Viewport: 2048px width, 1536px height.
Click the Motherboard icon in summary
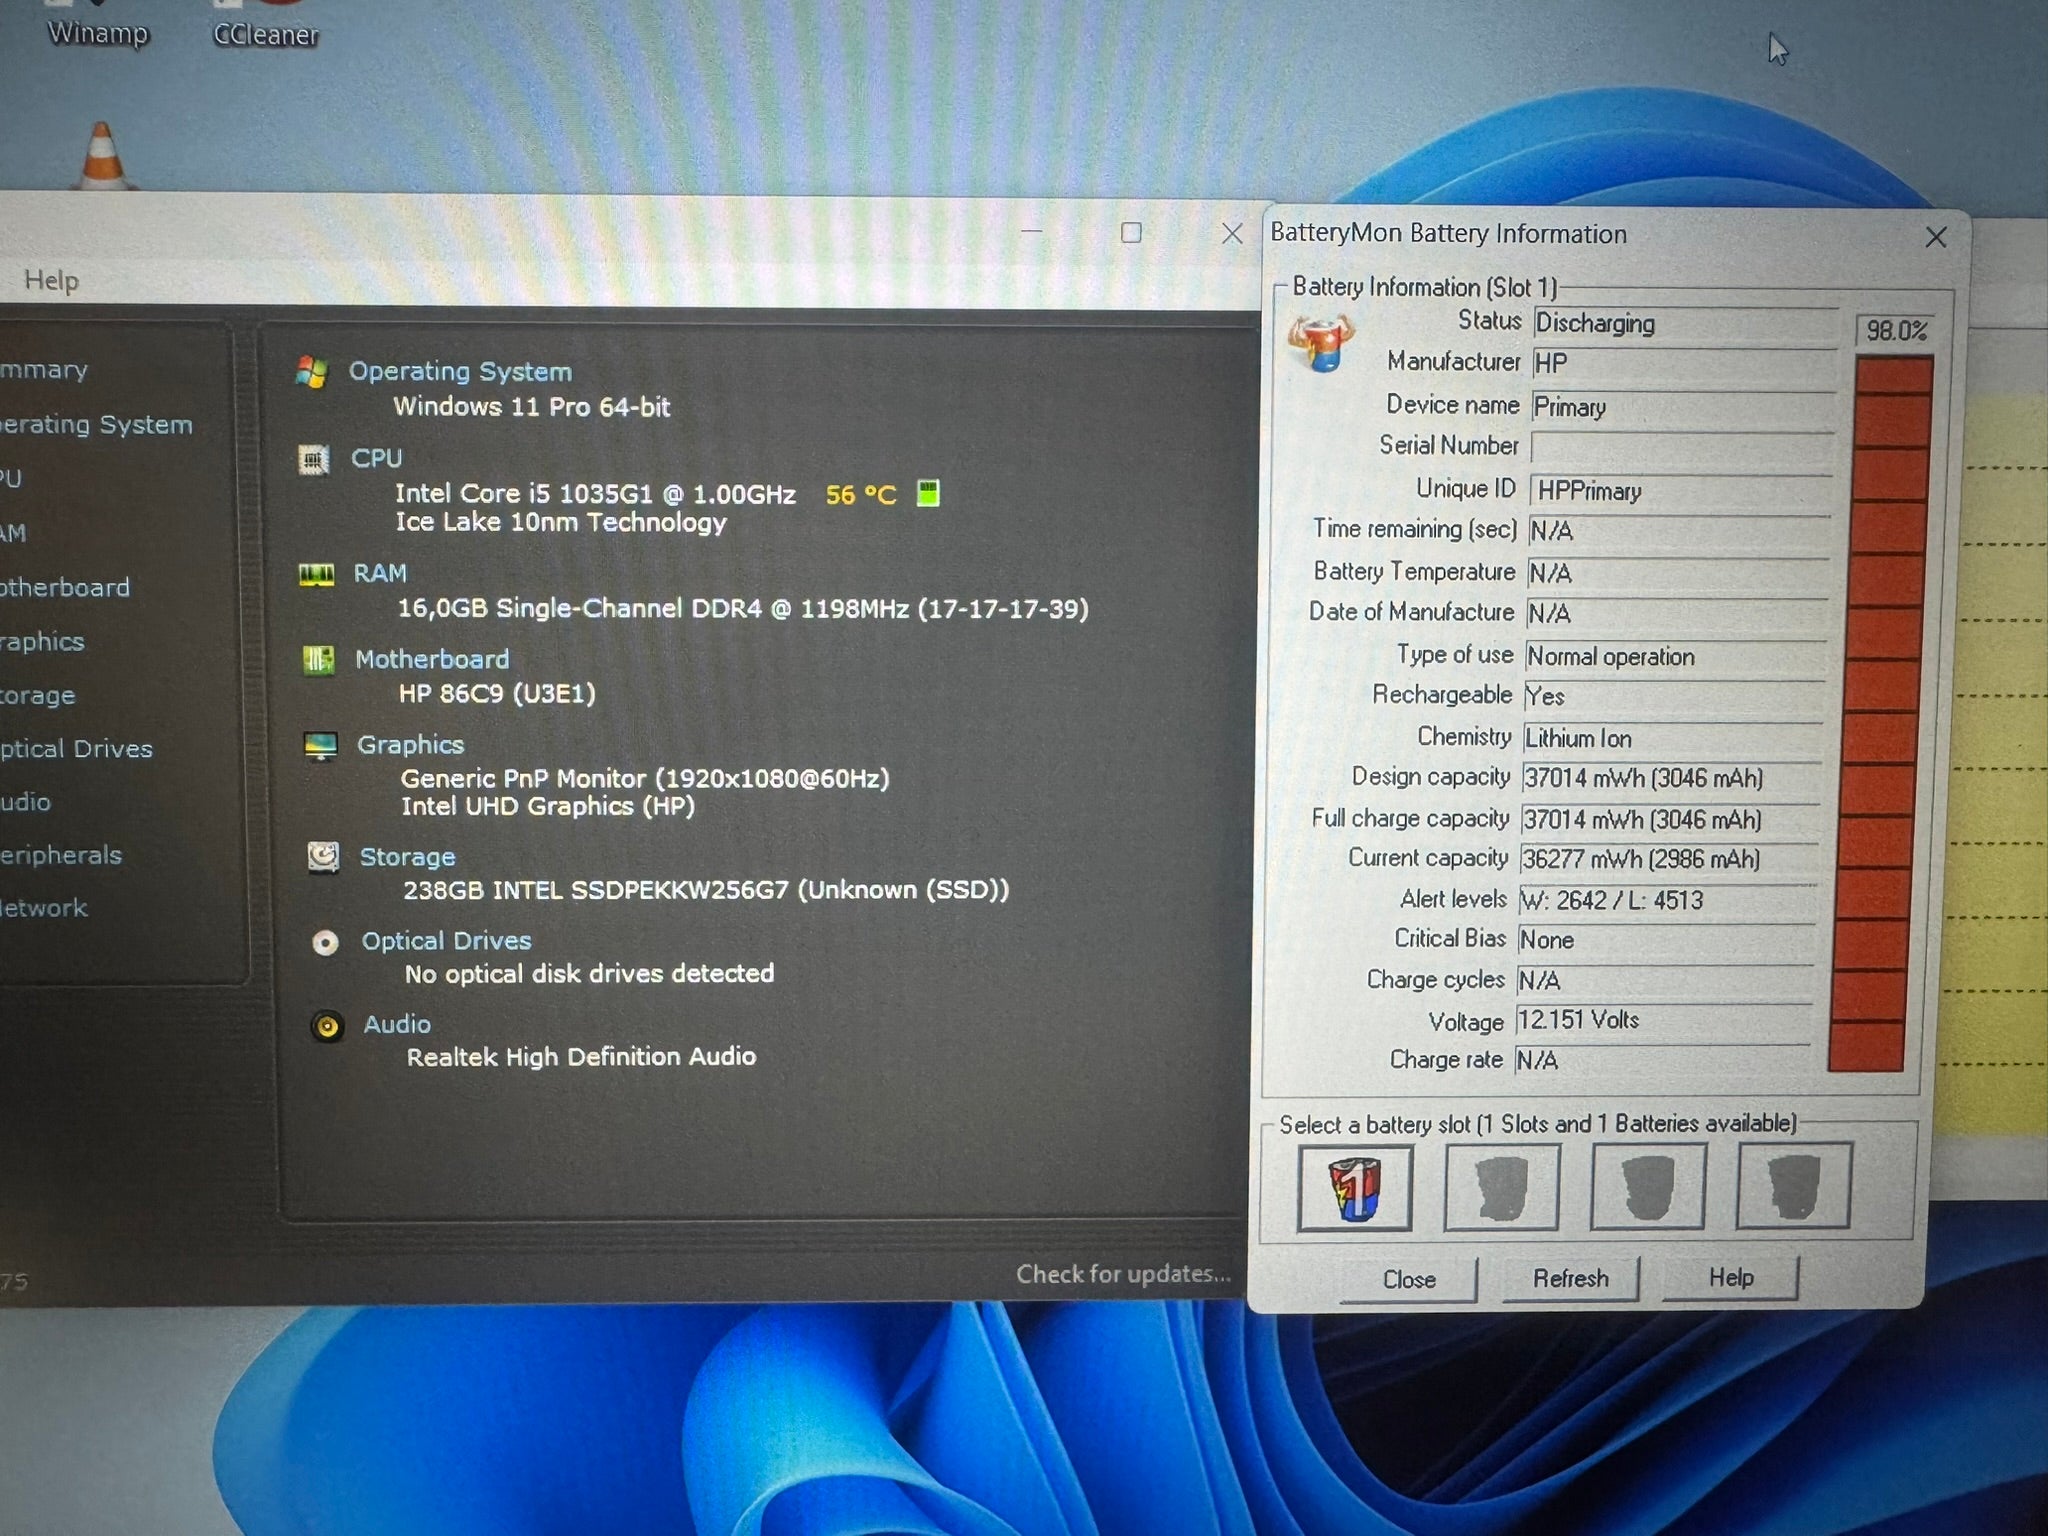pos(319,660)
